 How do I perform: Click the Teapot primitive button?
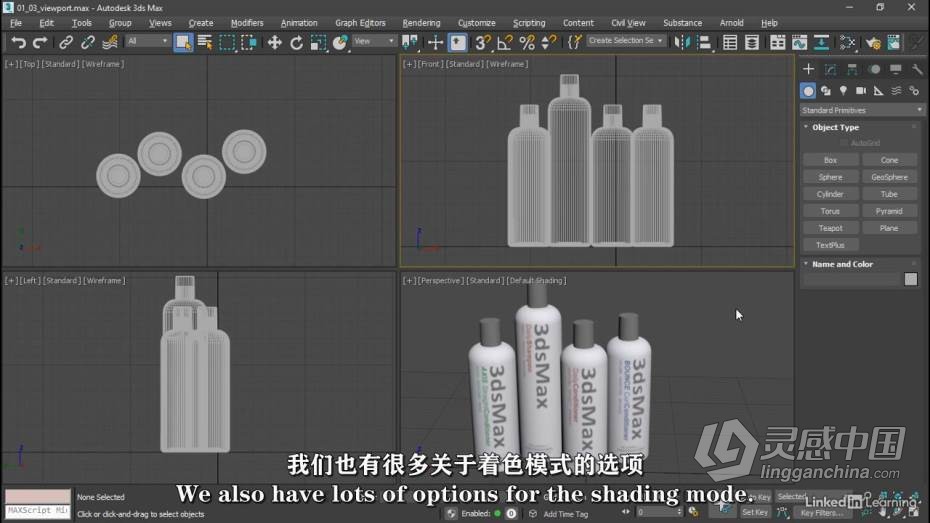pyautogui.click(x=830, y=228)
